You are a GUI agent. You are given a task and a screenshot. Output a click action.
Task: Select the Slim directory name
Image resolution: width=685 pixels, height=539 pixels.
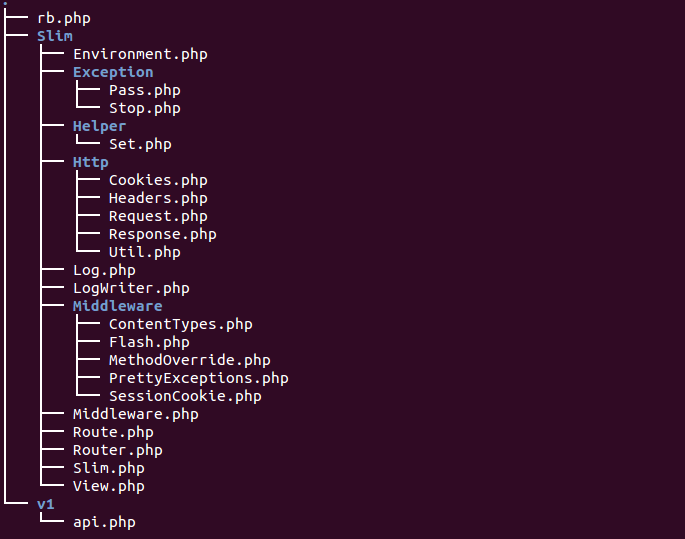click(x=55, y=36)
